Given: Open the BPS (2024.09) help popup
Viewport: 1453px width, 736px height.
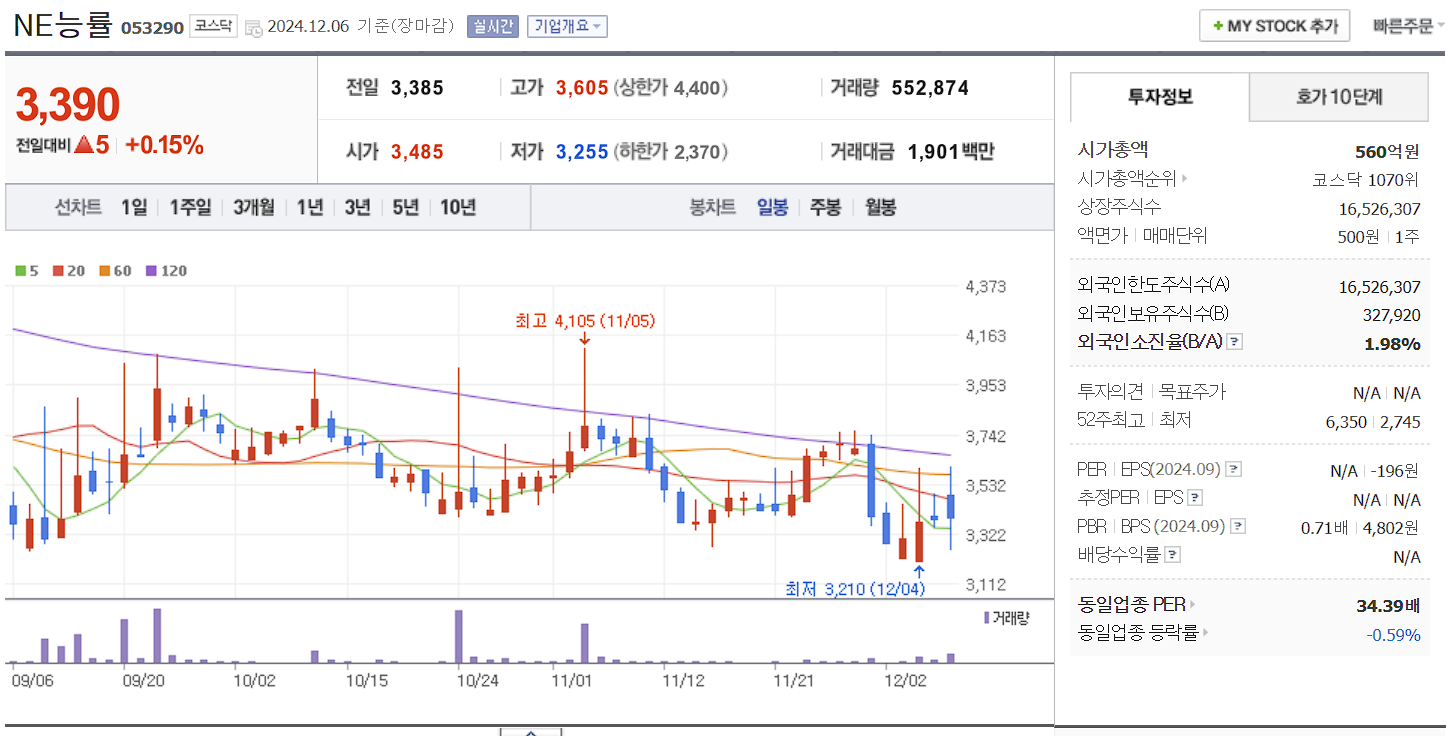Looking at the screenshot, I should (x=1238, y=525).
